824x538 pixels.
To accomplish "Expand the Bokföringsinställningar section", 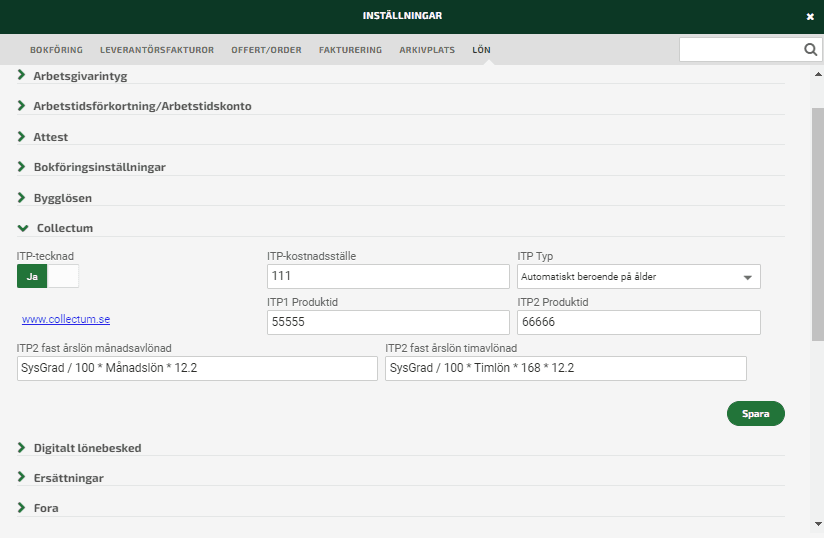I will [x=99, y=167].
